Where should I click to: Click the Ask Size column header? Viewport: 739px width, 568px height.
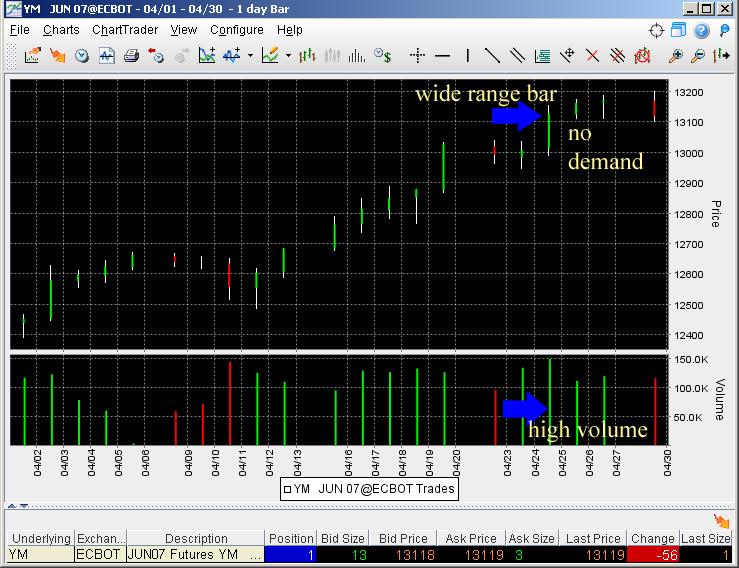(x=532, y=538)
